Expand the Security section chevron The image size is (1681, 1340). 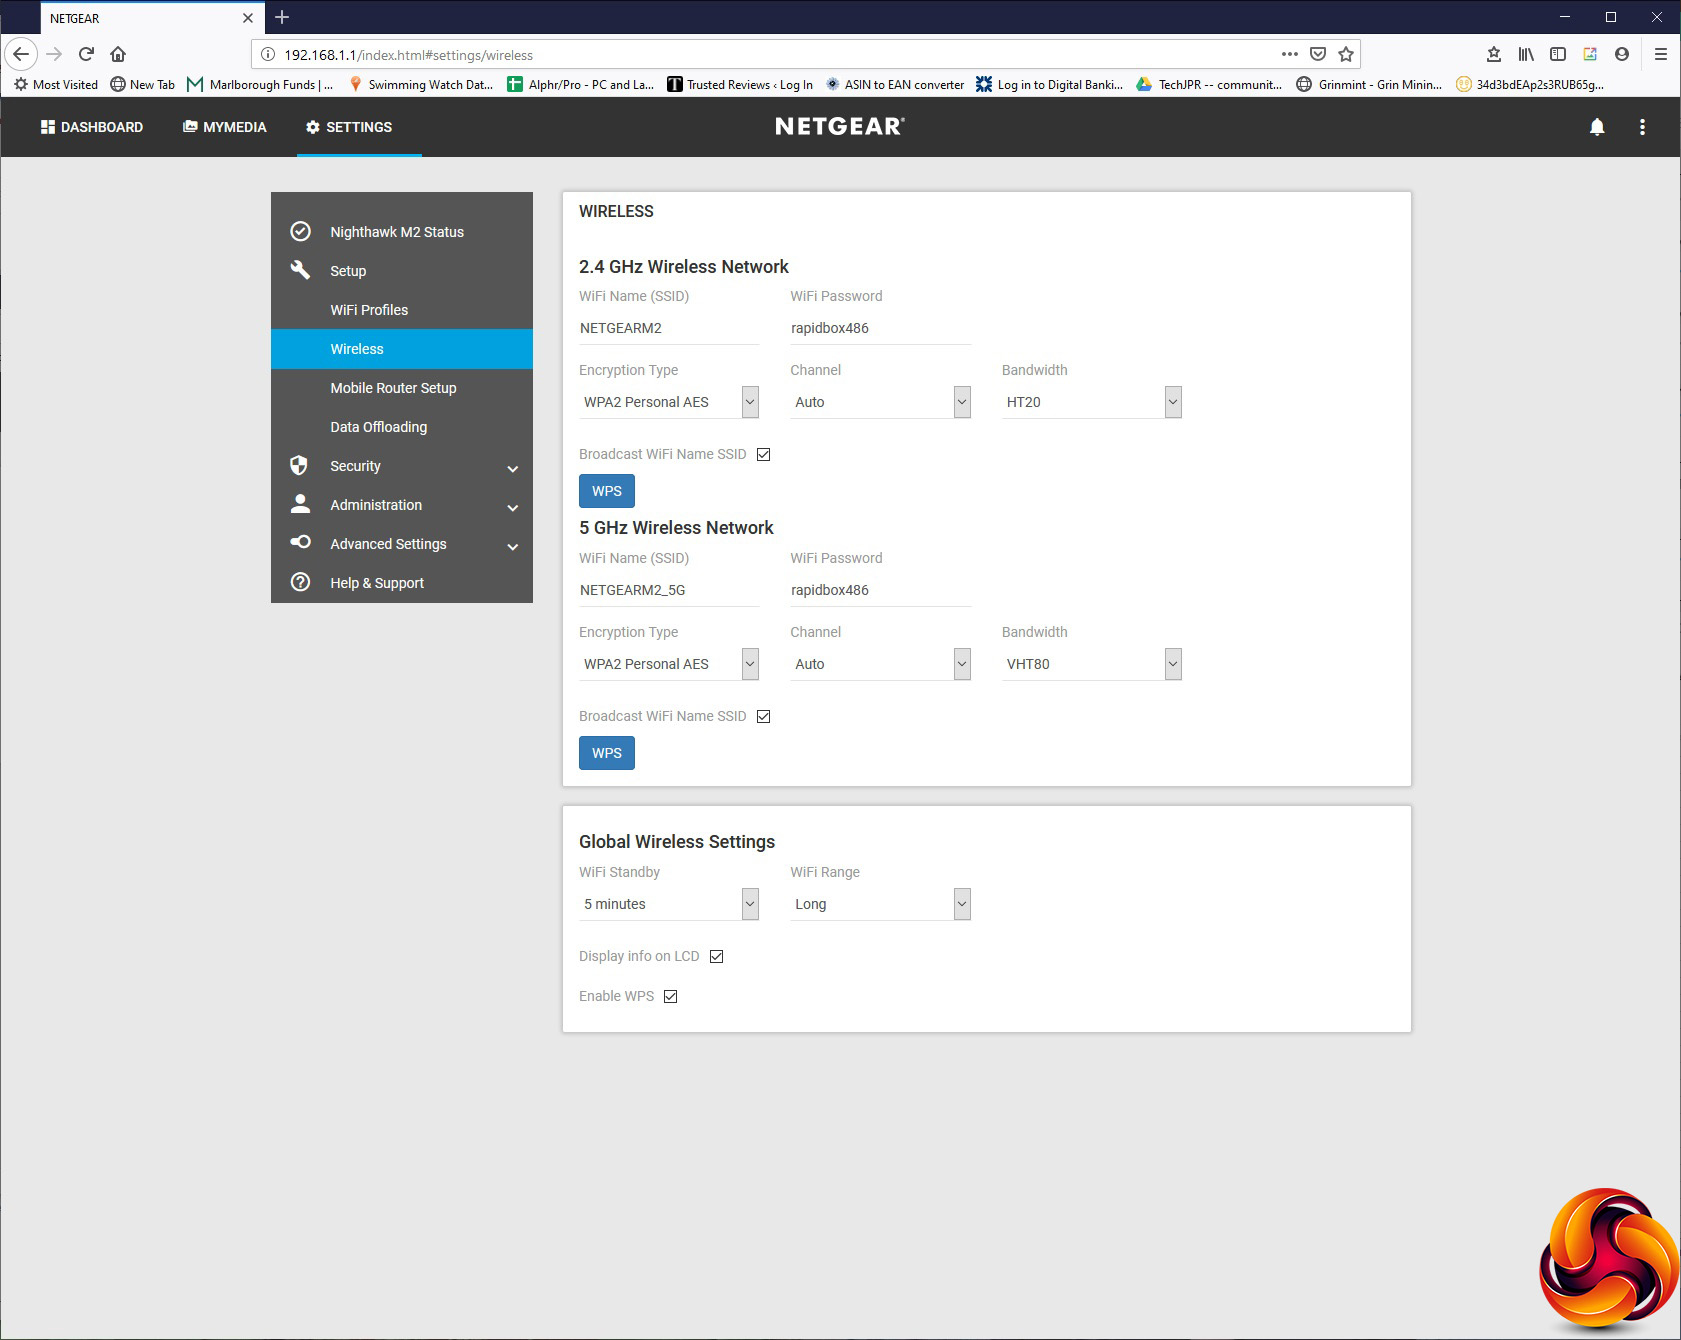512,468
